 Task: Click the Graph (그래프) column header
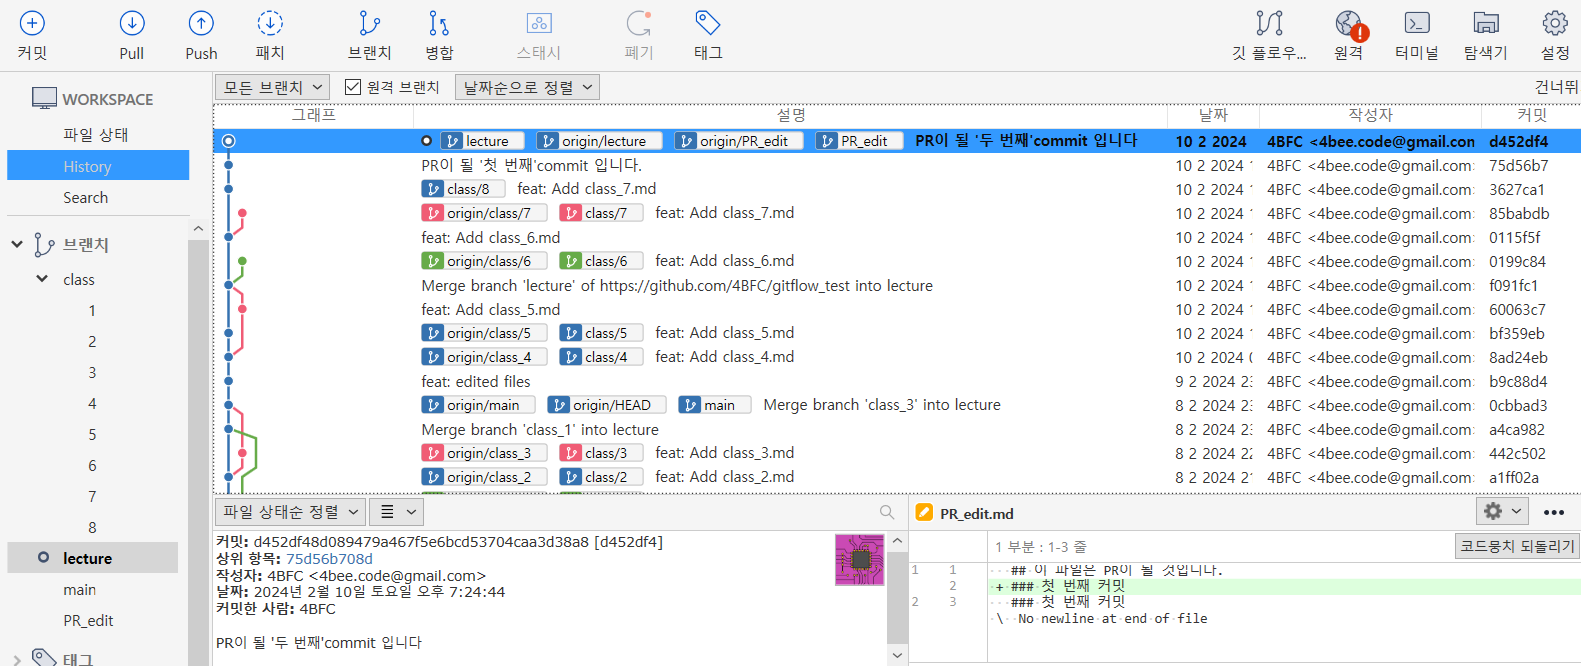pos(314,115)
